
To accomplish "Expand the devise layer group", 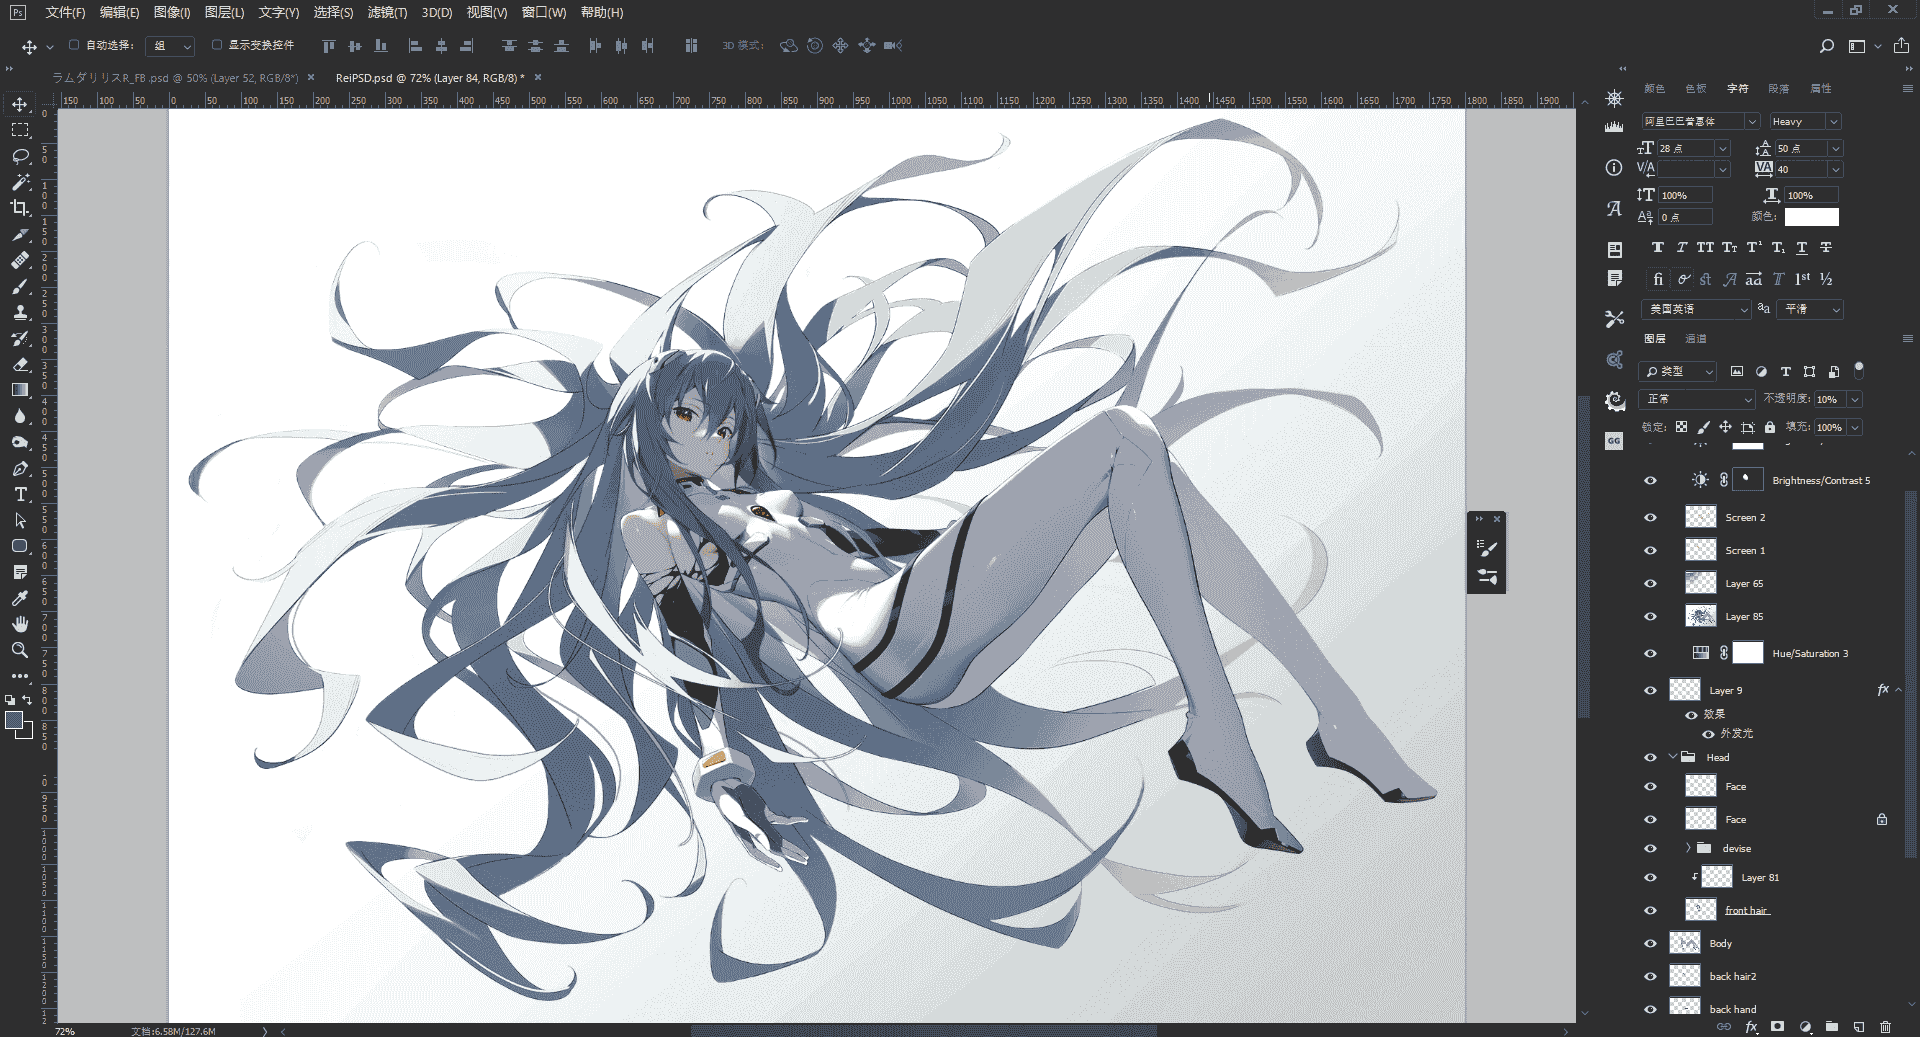I will tap(1689, 848).
